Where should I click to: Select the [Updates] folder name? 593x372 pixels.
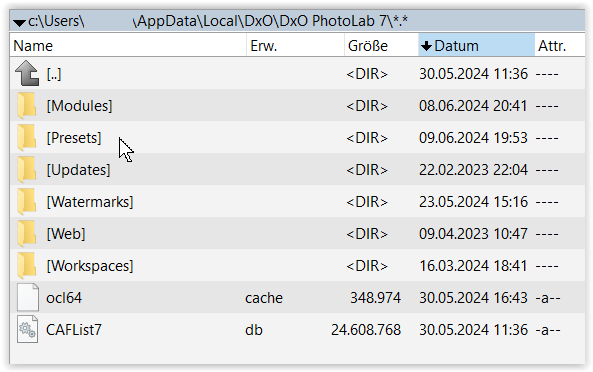(x=78, y=170)
